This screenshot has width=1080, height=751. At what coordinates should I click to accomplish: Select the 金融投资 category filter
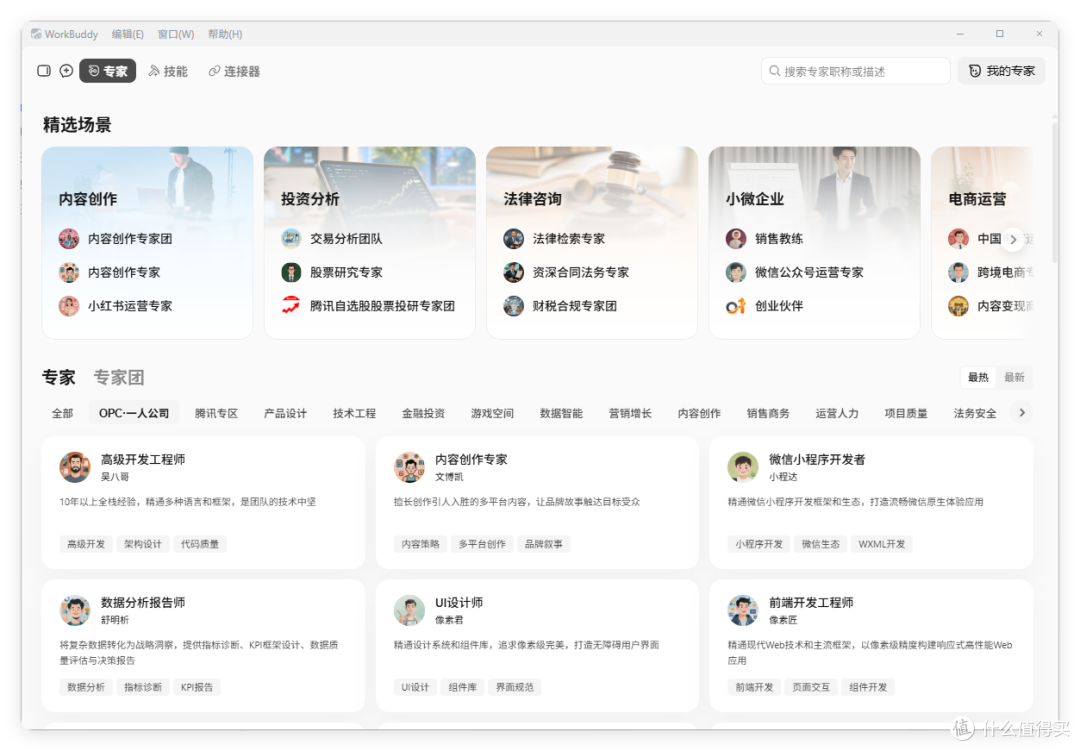[424, 413]
